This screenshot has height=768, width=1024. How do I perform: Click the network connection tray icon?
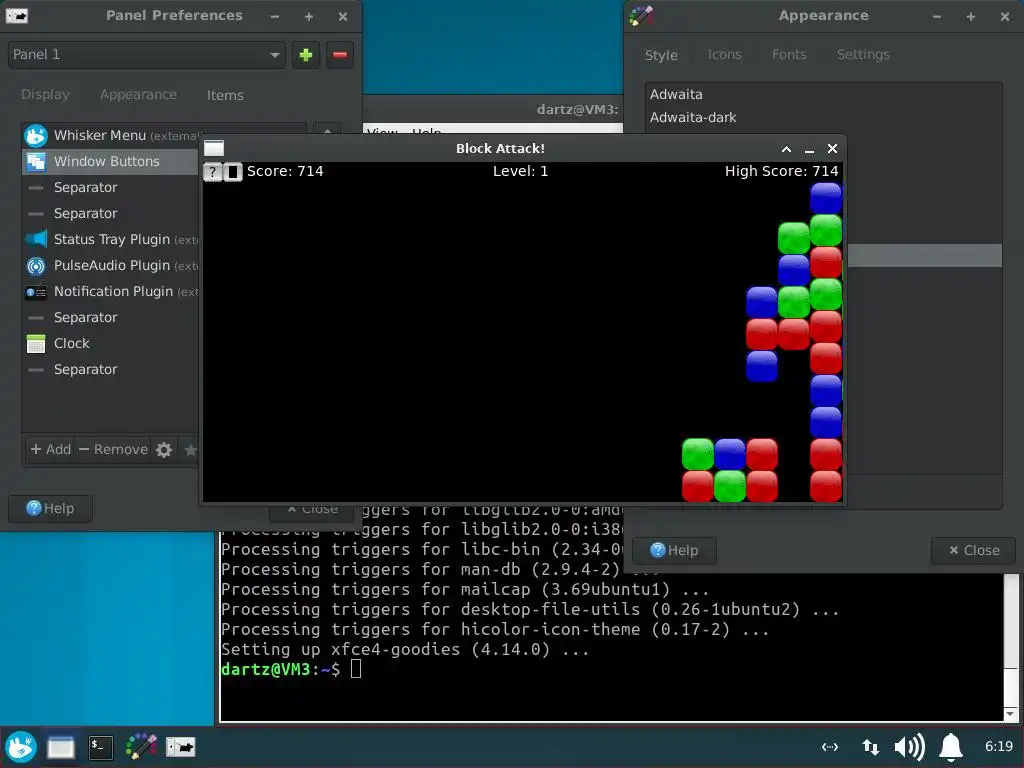coord(829,746)
